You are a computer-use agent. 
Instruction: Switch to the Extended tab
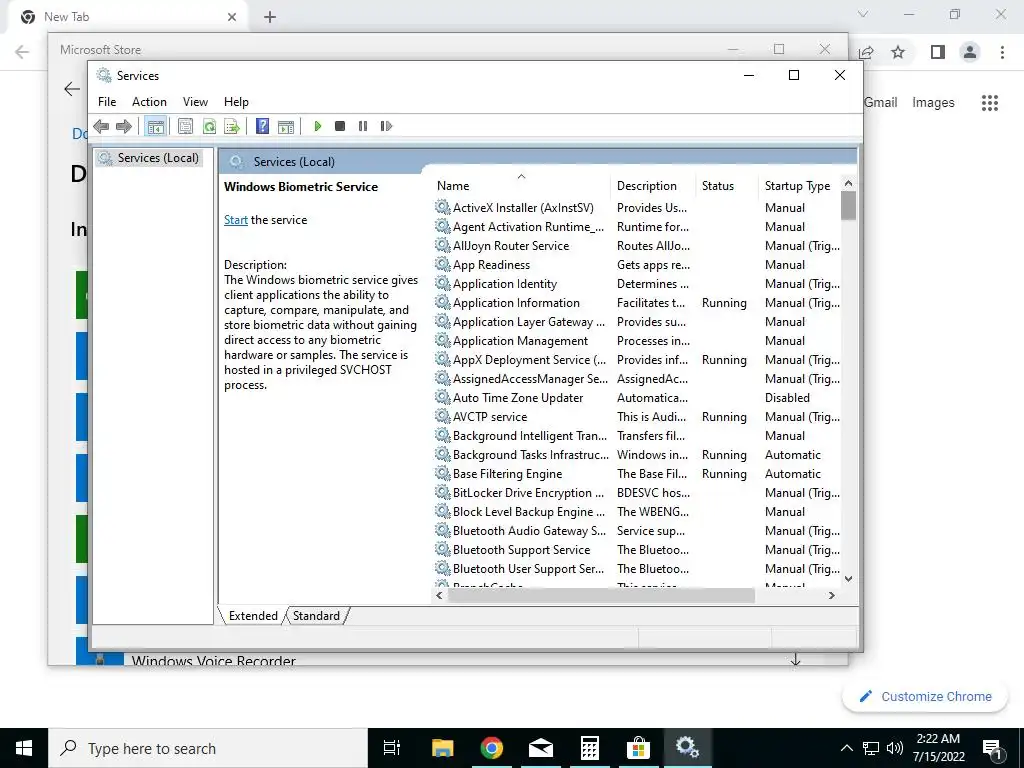(253, 616)
